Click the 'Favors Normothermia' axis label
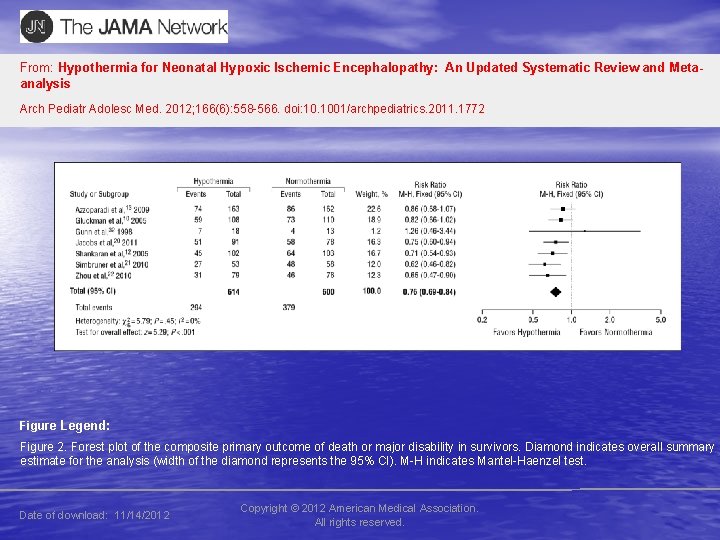The width and height of the screenshot is (720, 540). click(x=616, y=332)
